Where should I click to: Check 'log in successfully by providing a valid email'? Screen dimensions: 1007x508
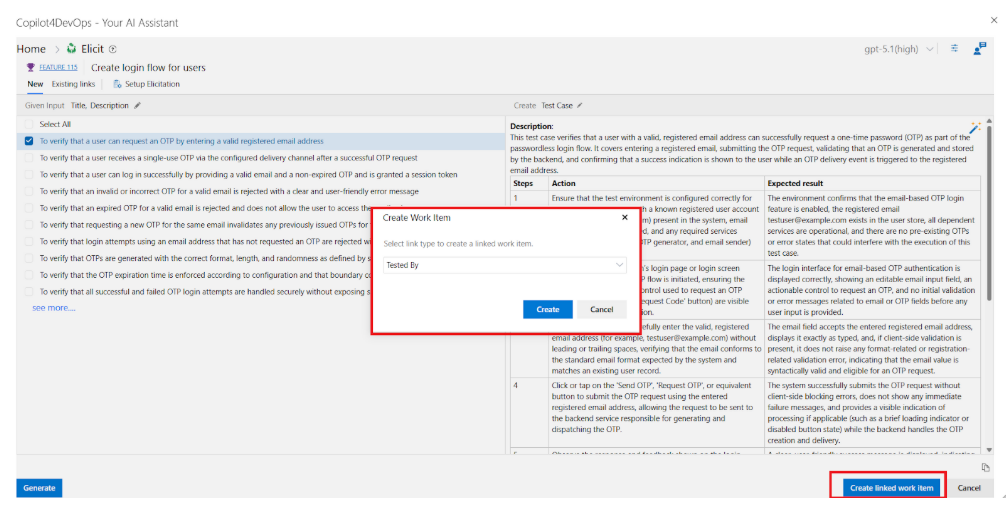pyautogui.click(x=29, y=174)
